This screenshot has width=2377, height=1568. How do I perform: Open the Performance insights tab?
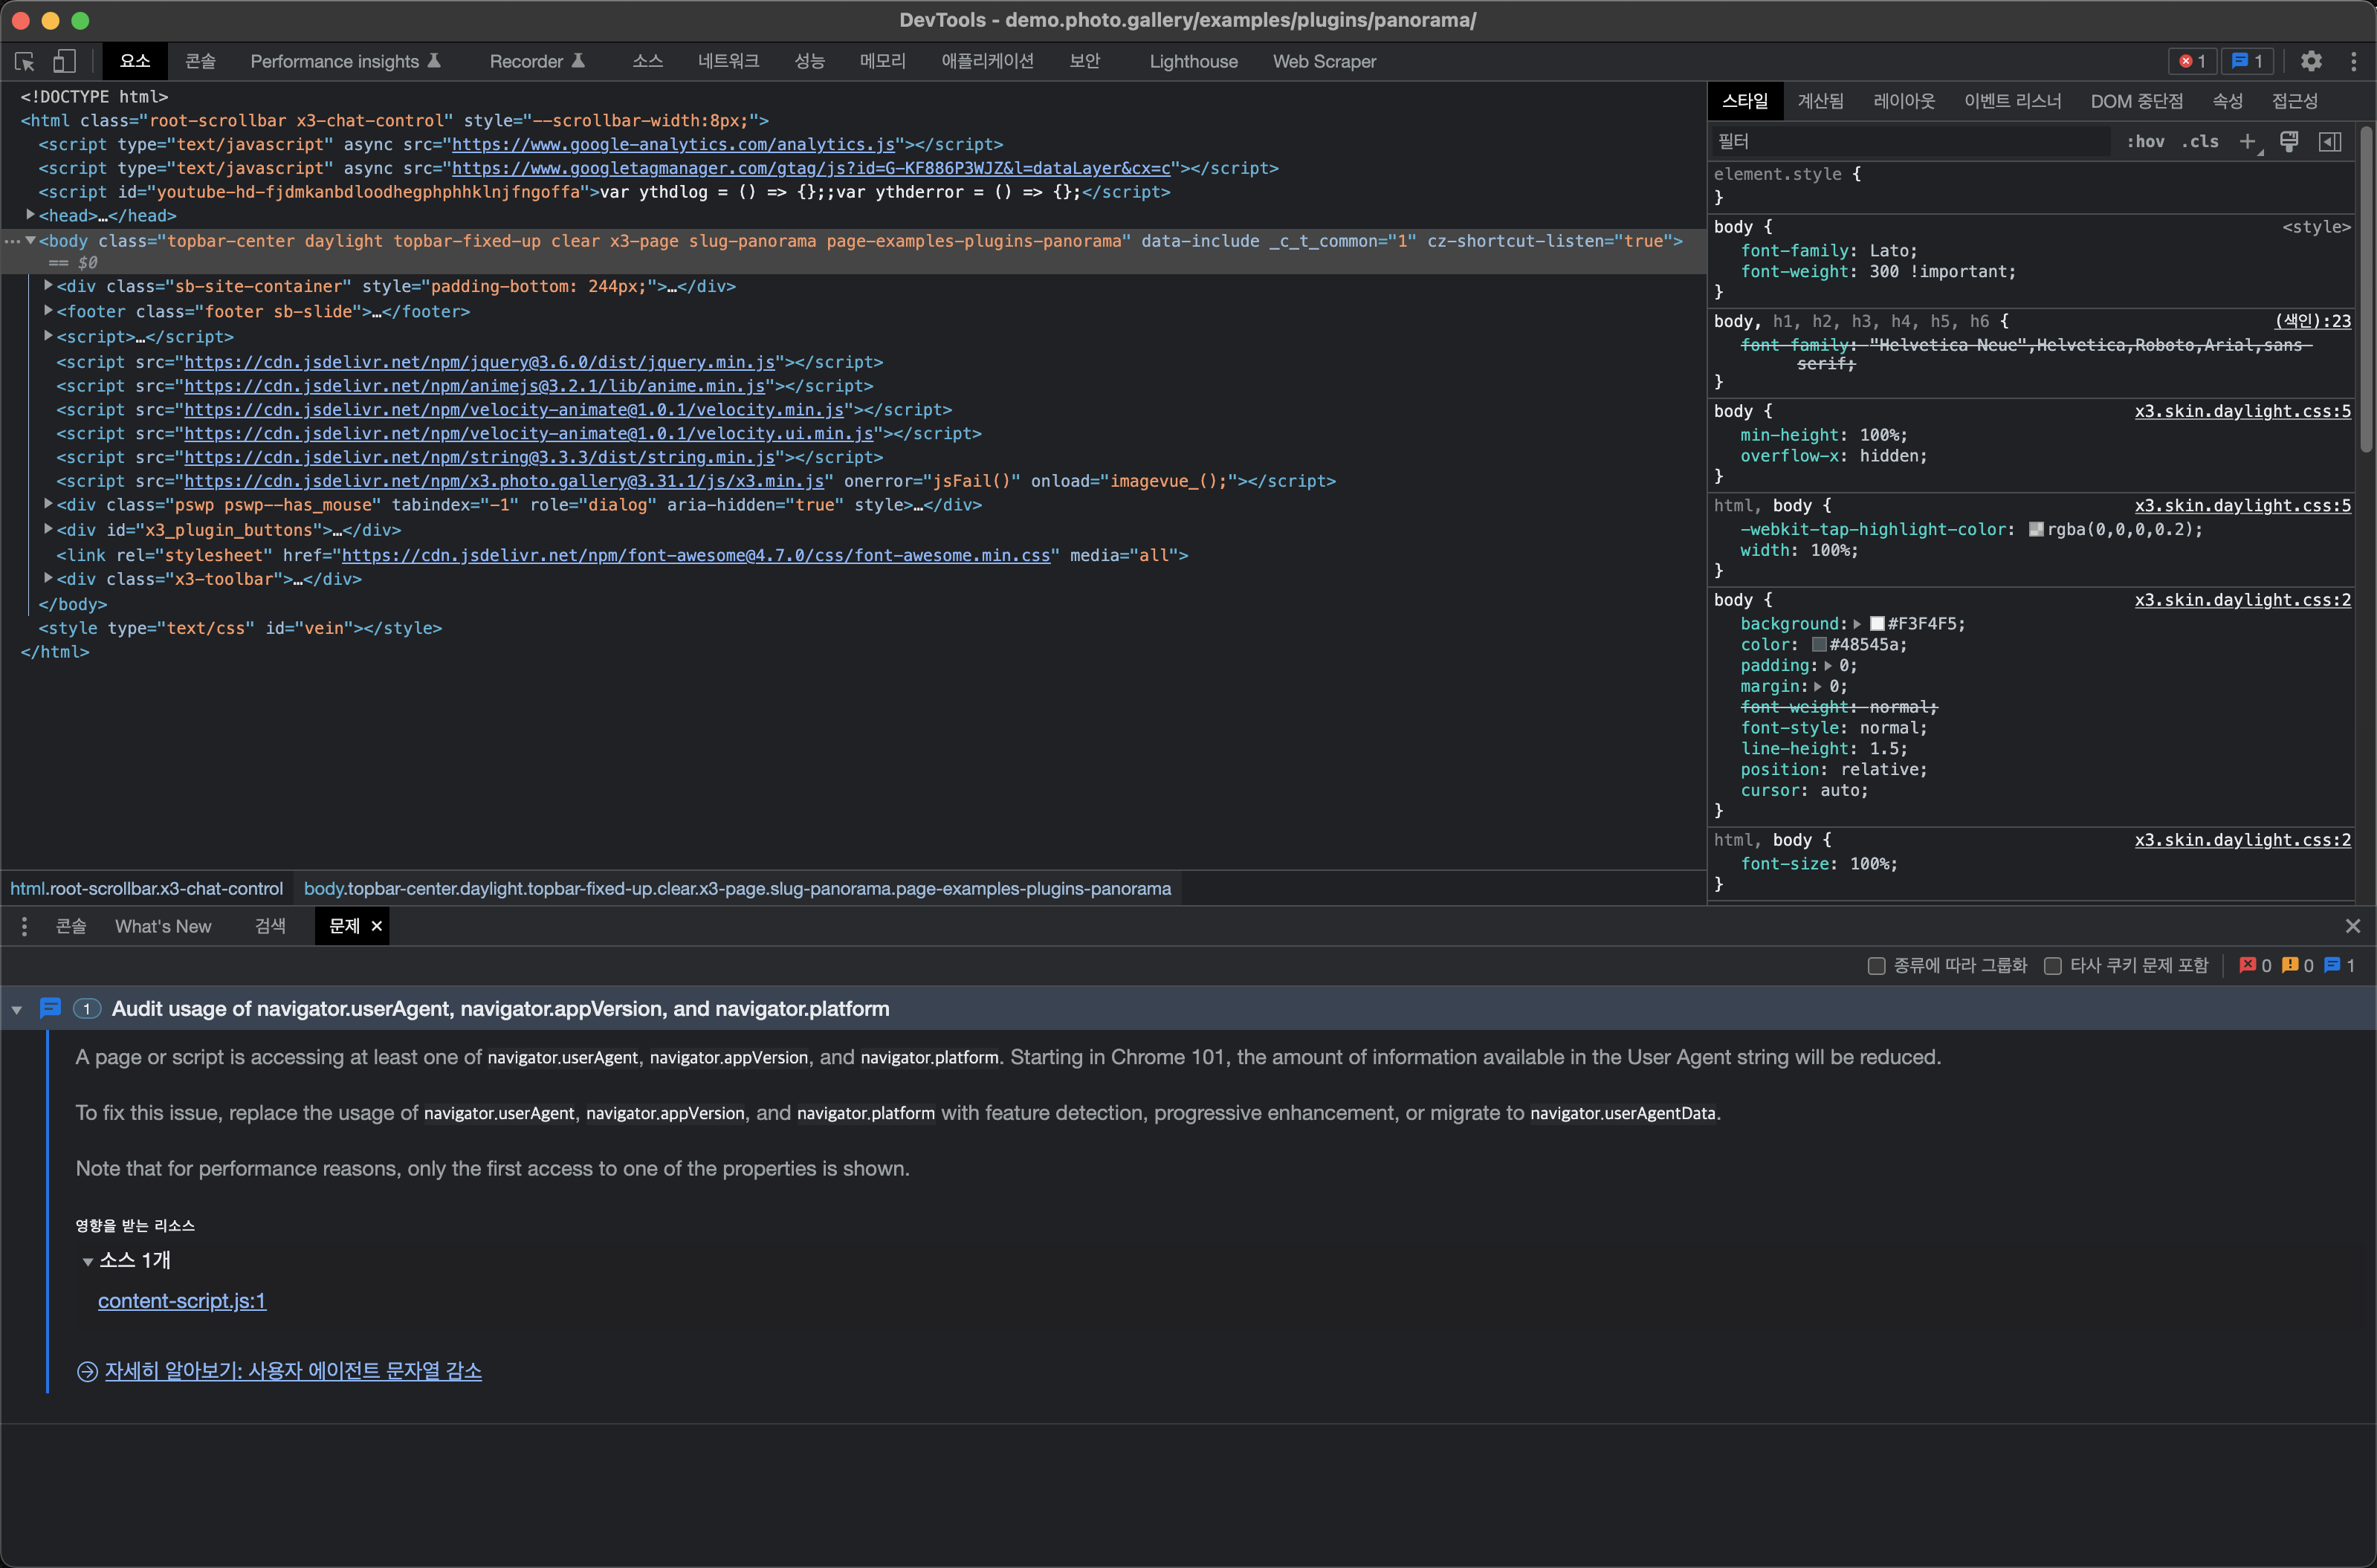point(345,61)
